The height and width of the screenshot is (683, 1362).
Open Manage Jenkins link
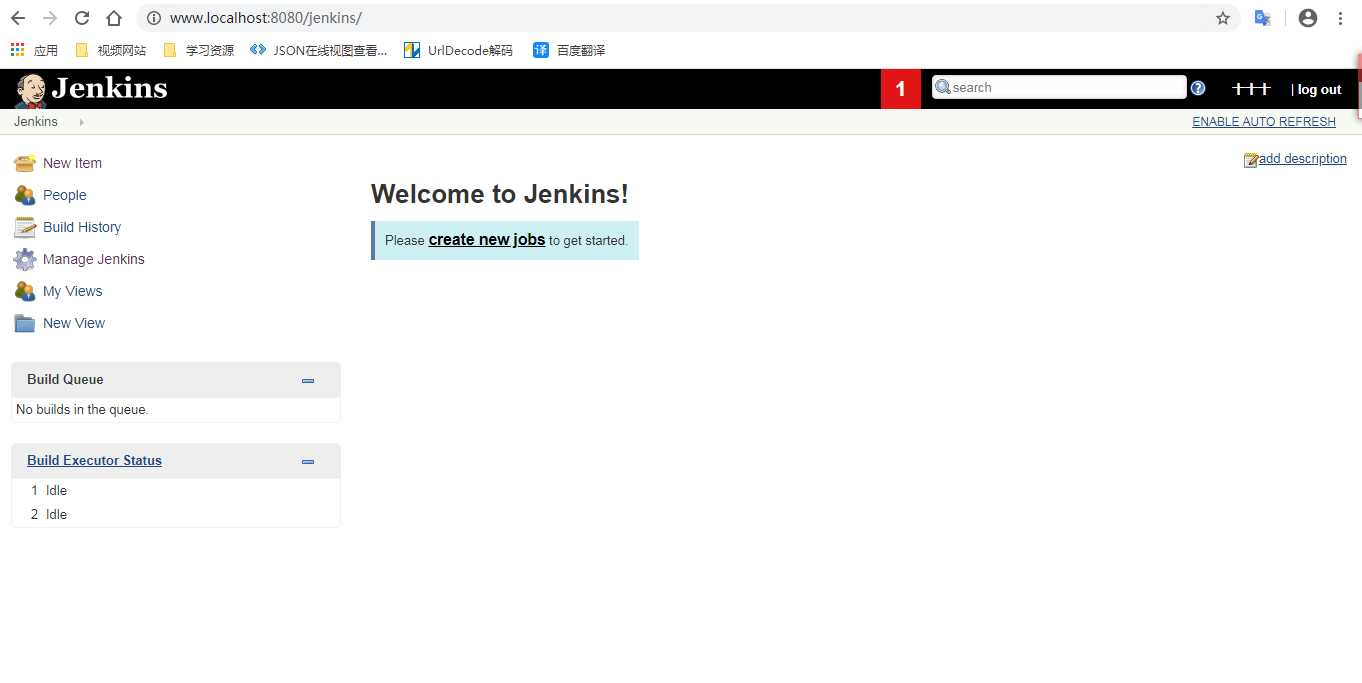pyautogui.click(x=93, y=259)
